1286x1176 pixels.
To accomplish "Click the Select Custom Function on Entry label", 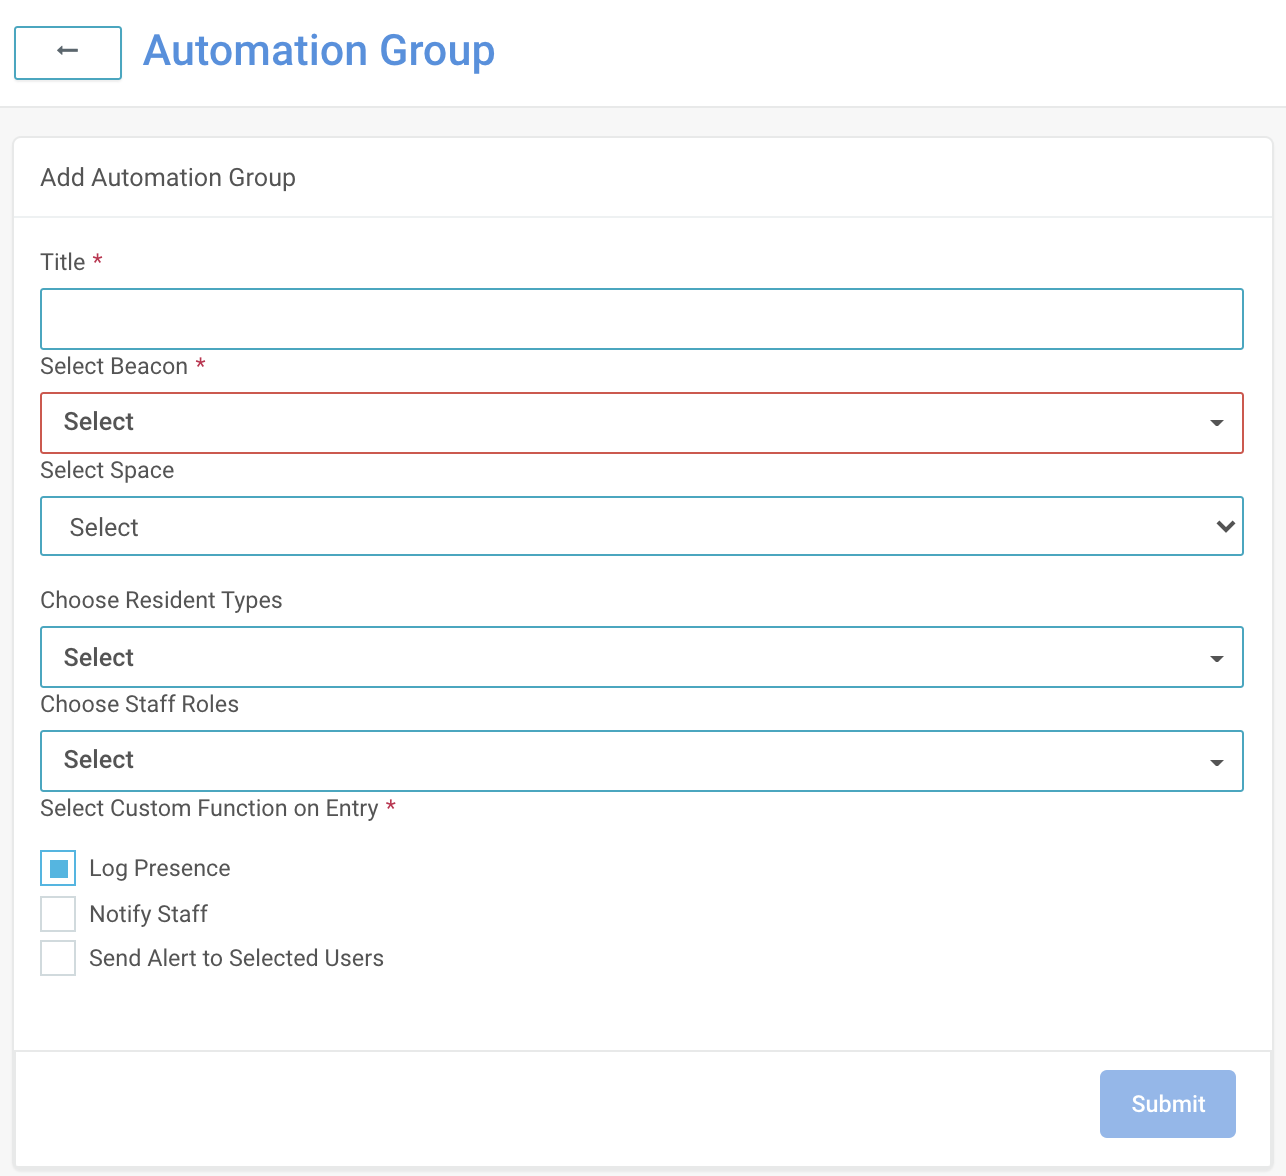I will 209,808.
